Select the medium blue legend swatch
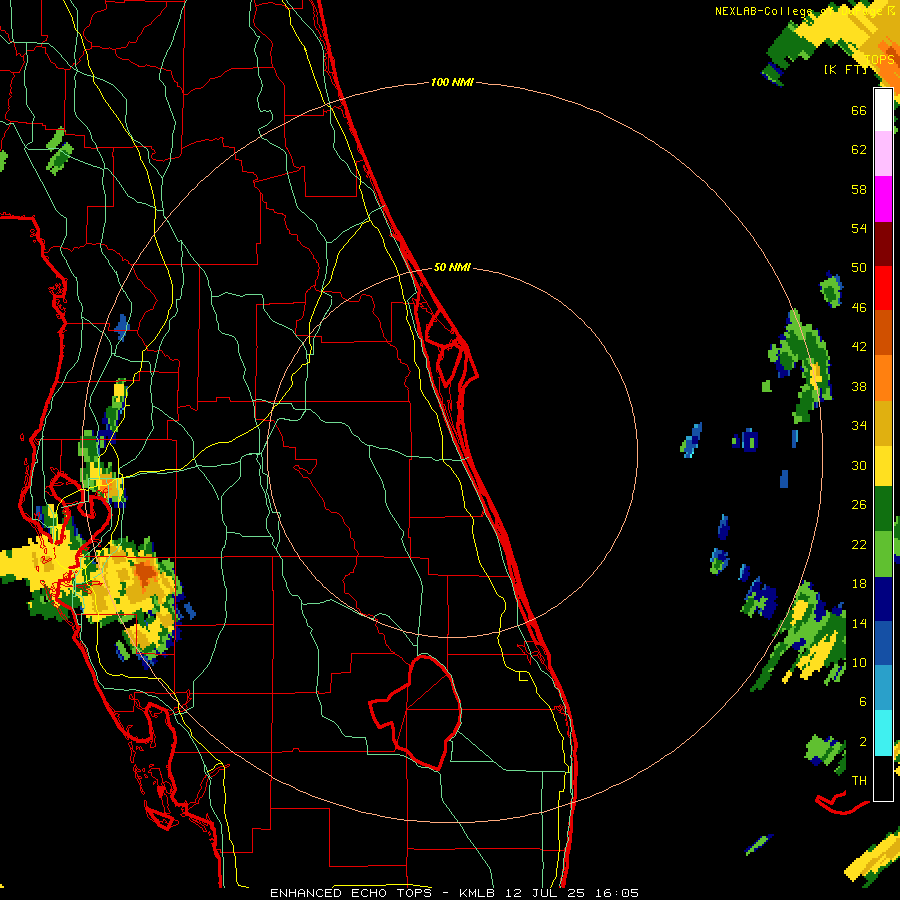900x900 pixels. point(883,643)
